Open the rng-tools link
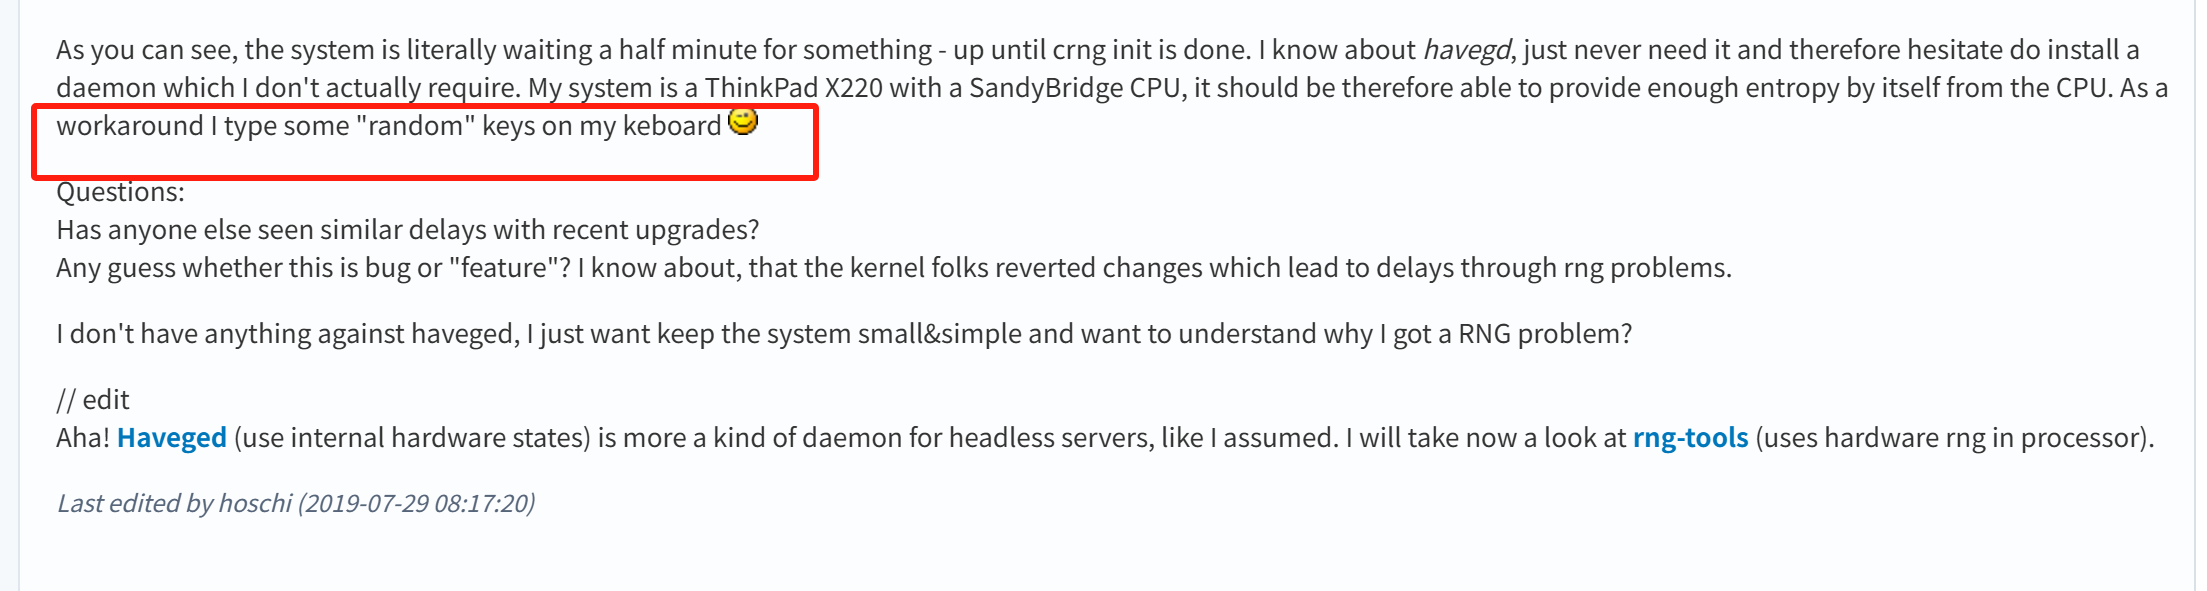 coord(1690,438)
